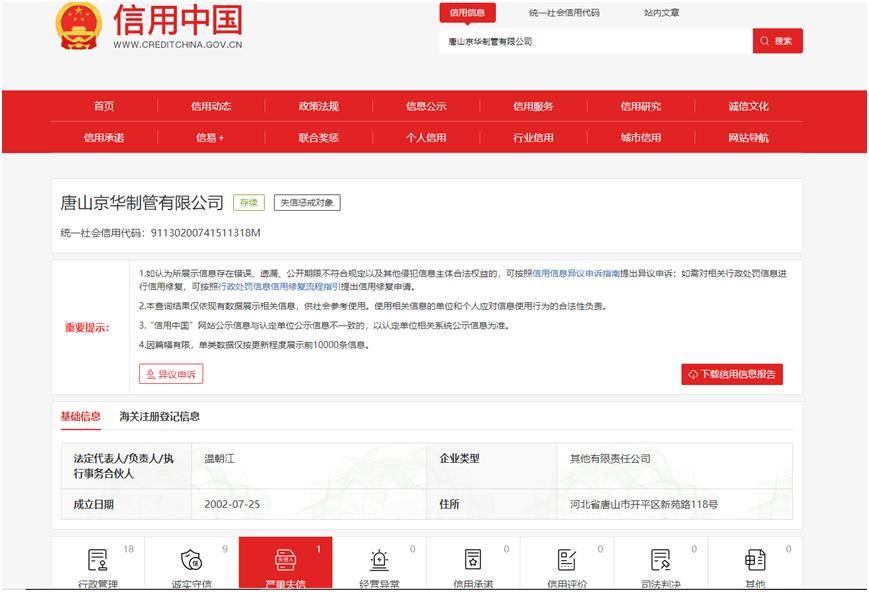This screenshot has height=592, width=869.
Task: Click the red 搜索 search button
Action: tap(777, 41)
